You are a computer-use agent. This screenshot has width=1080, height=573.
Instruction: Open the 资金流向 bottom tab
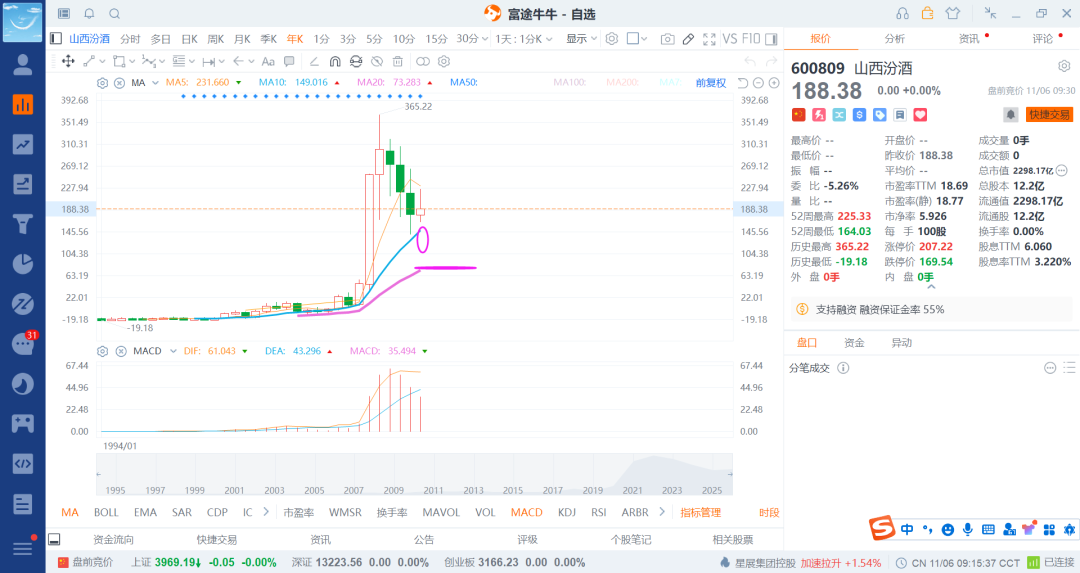pyautogui.click(x=114, y=539)
